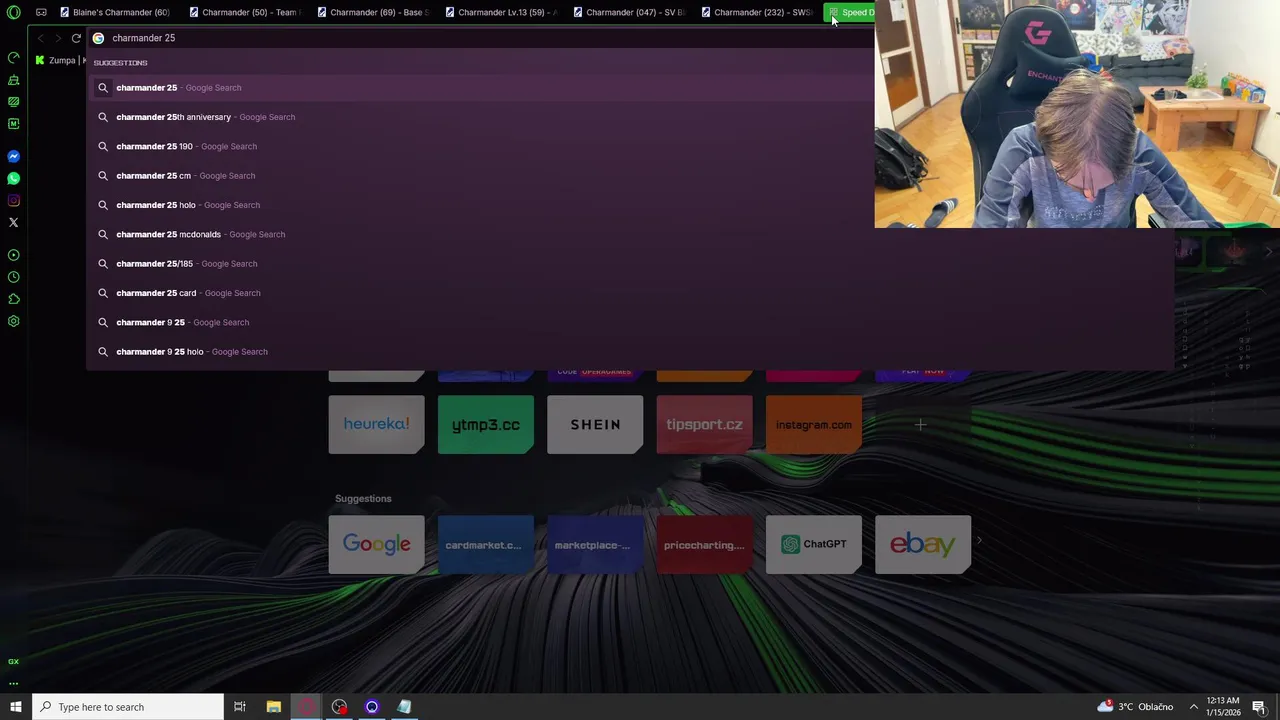Open the cardmarket suggestion tile

pos(486,544)
